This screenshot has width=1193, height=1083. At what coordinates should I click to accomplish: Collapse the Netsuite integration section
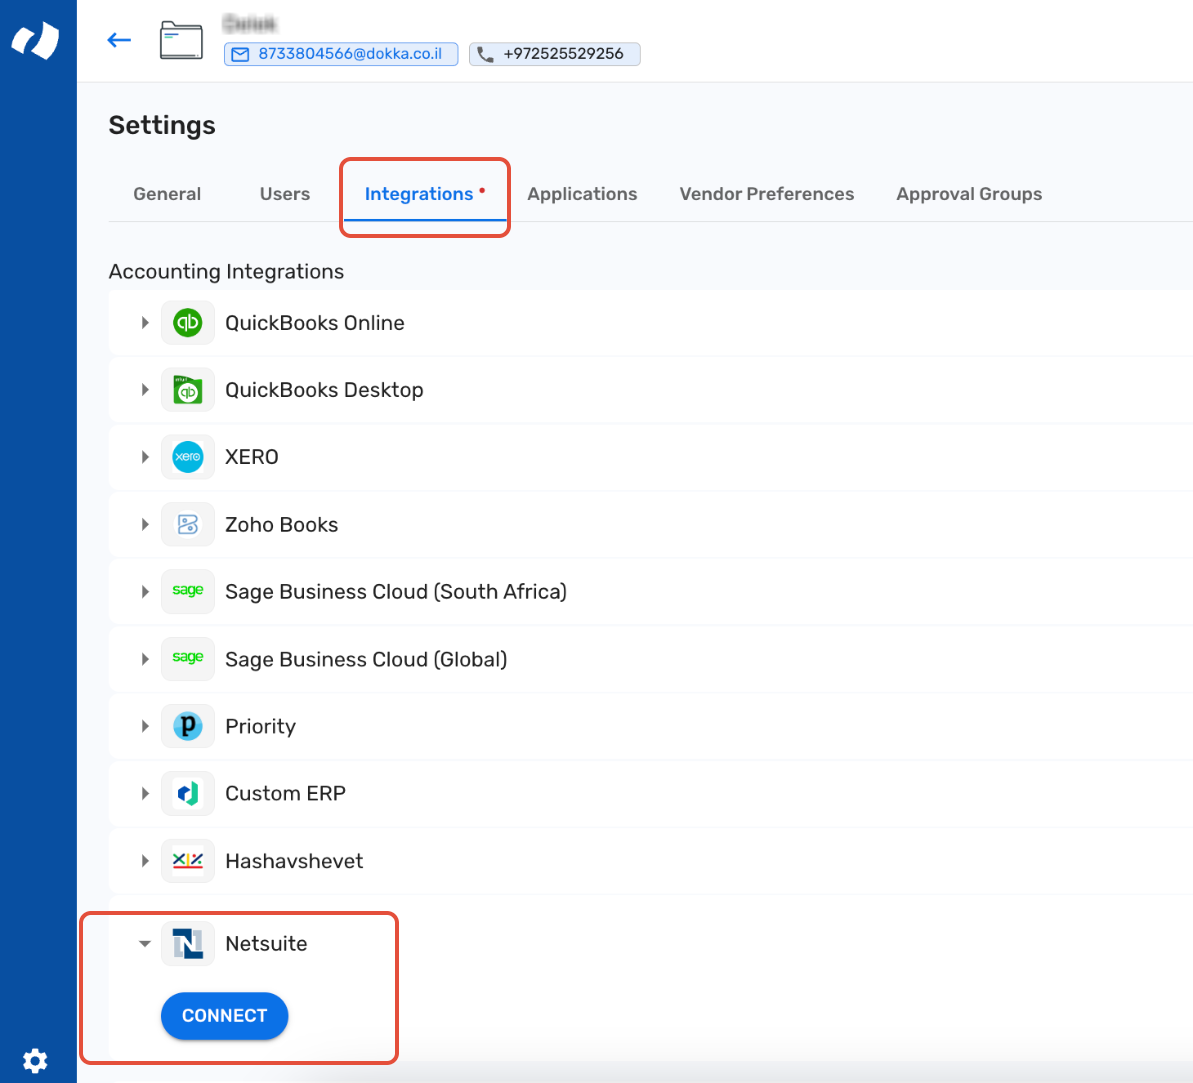[145, 944]
